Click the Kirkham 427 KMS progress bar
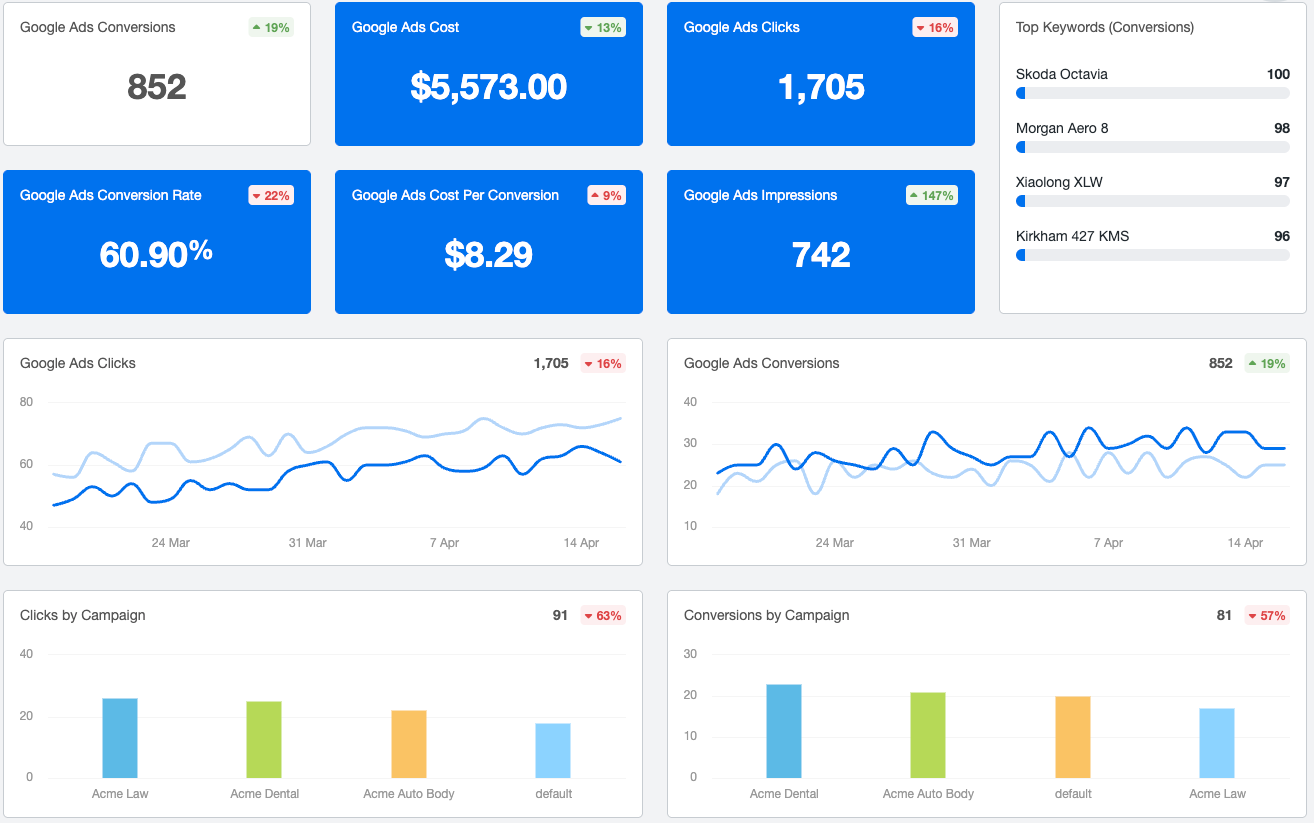This screenshot has width=1314, height=823. coord(1152,254)
